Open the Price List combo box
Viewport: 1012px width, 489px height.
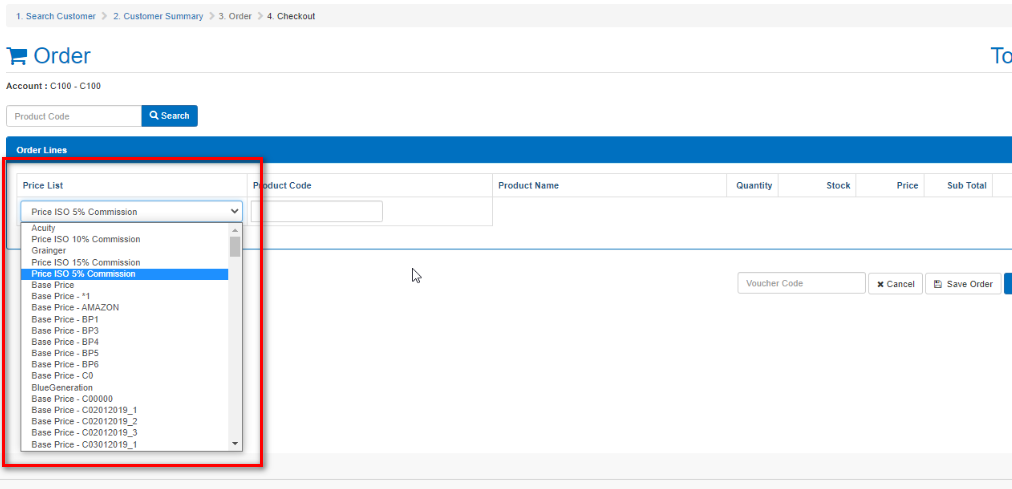click(132, 212)
